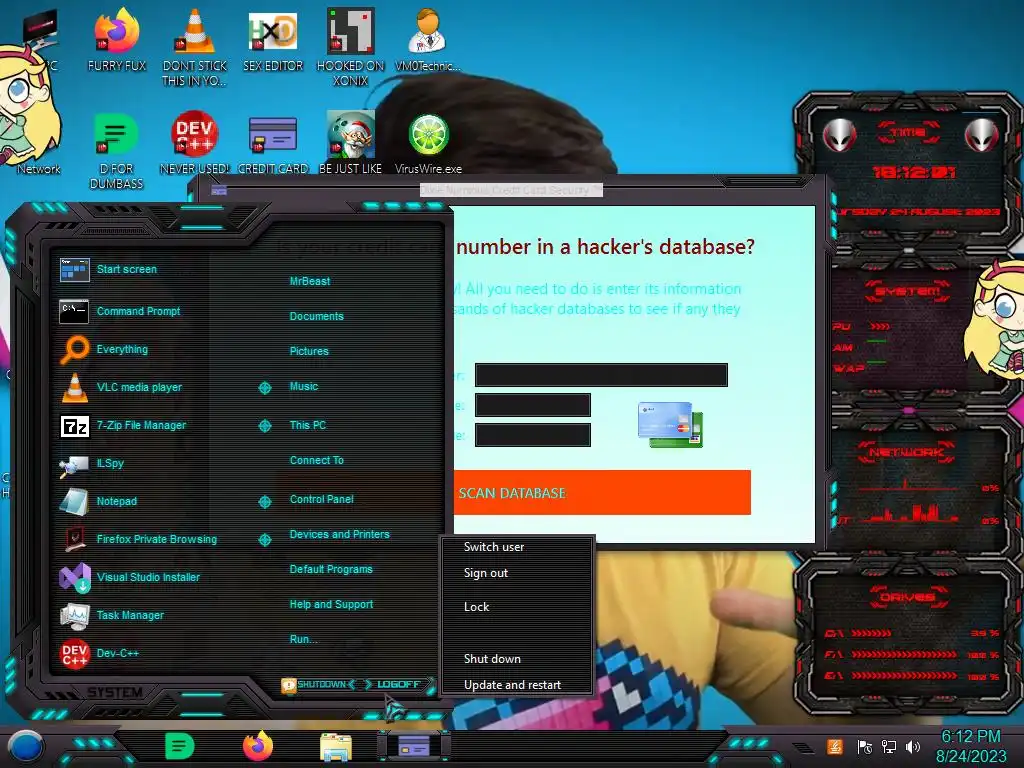The image size is (1024, 768).
Task: Open the NEVER USED Dev-C++ desktop icon
Action: click(x=195, y=144)
